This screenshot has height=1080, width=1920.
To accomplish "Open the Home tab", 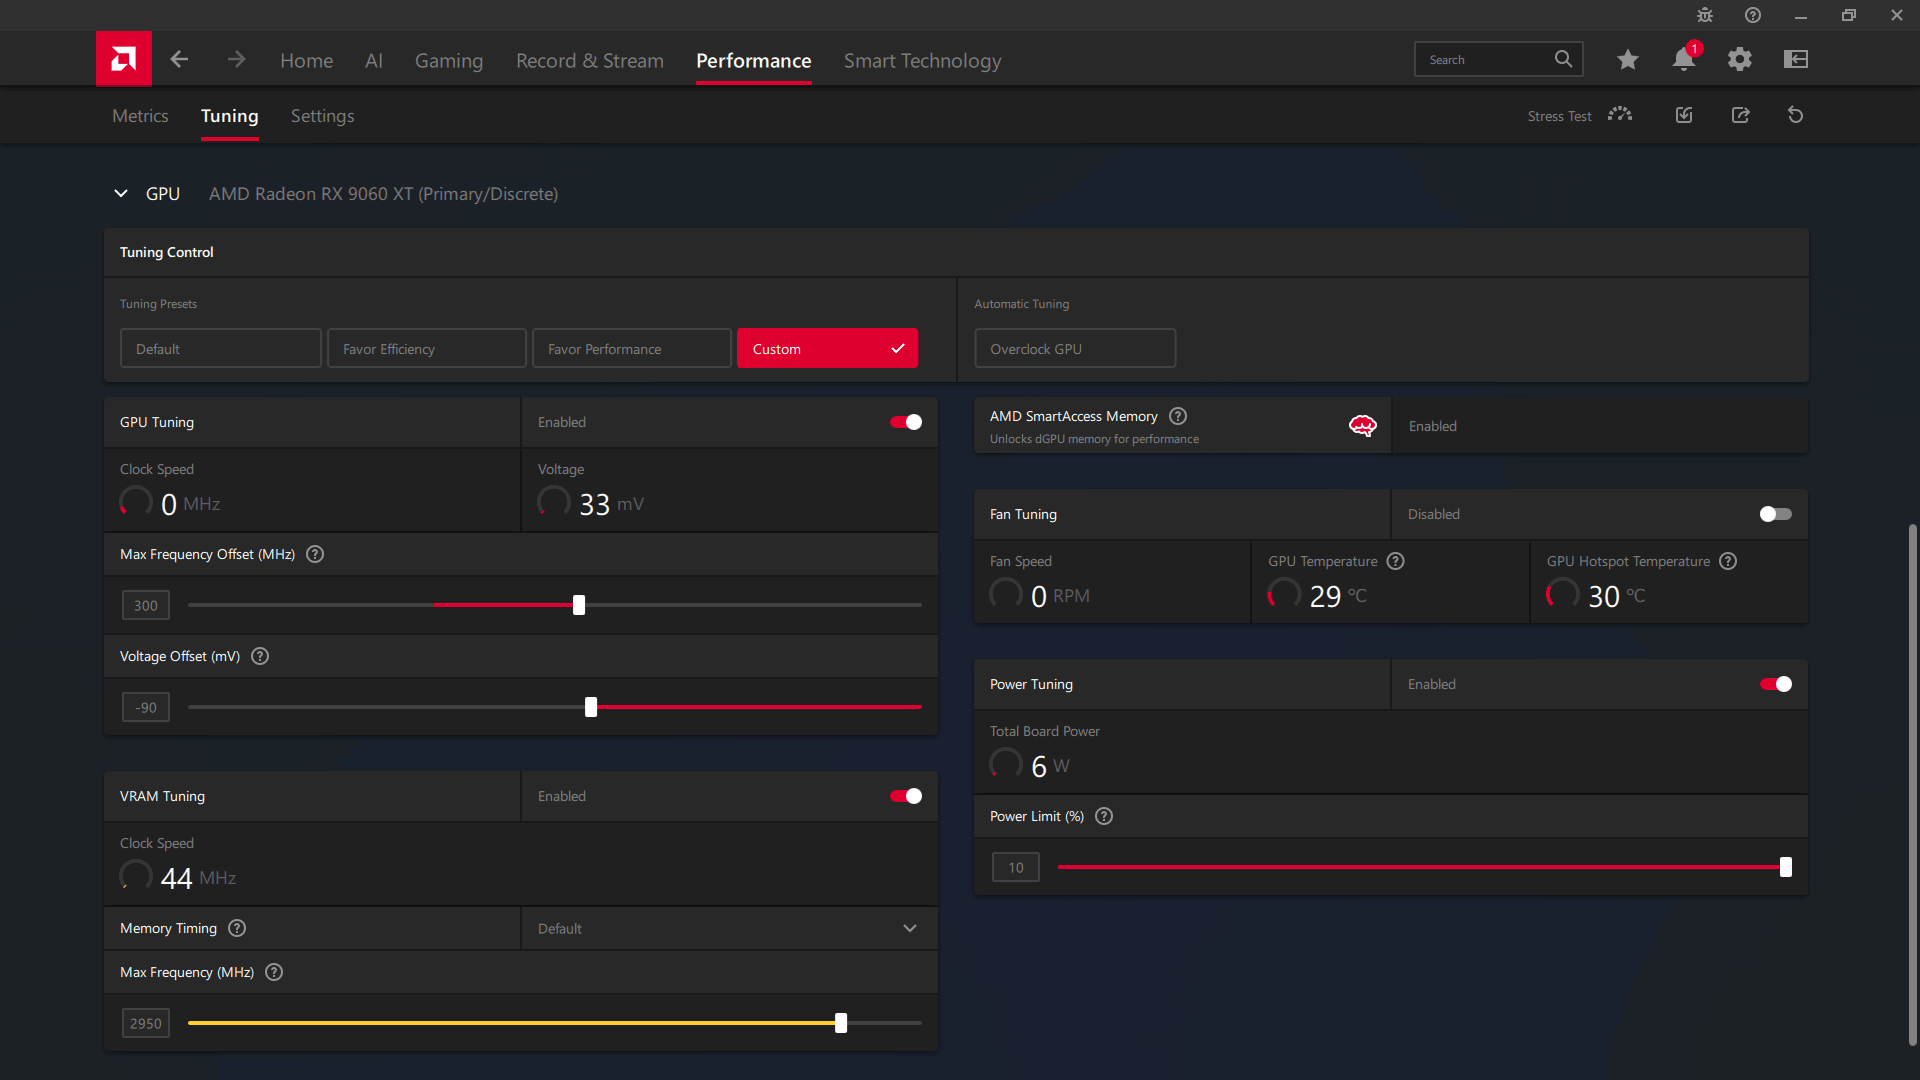I will tap(306, 61).
